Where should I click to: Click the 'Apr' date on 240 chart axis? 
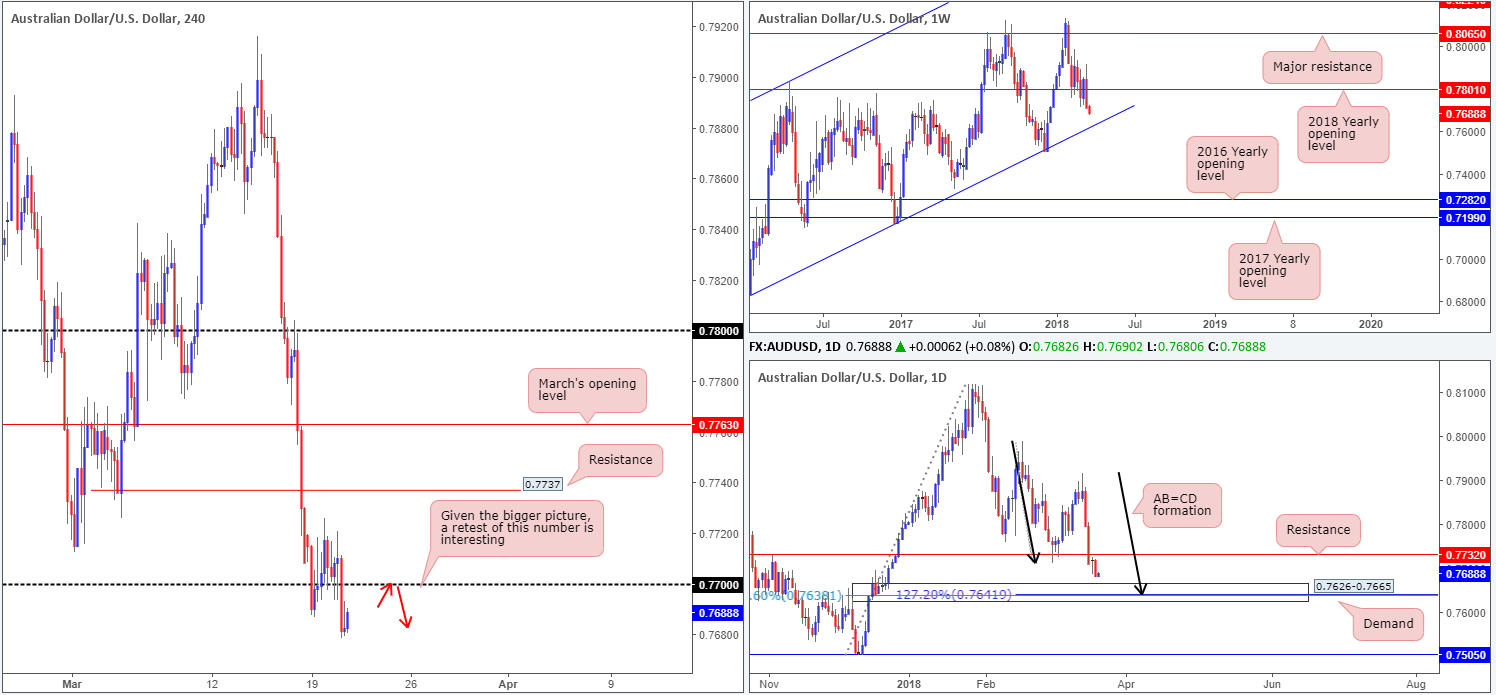click(x=507, y=684)
